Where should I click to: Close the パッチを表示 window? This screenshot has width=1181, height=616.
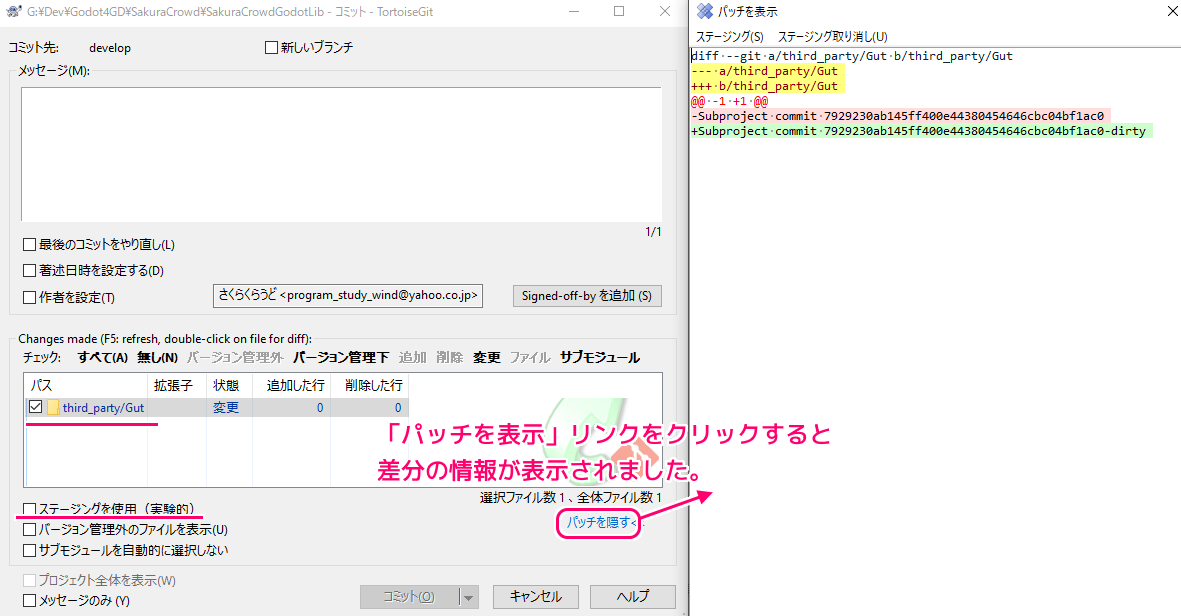(1172, 12)
